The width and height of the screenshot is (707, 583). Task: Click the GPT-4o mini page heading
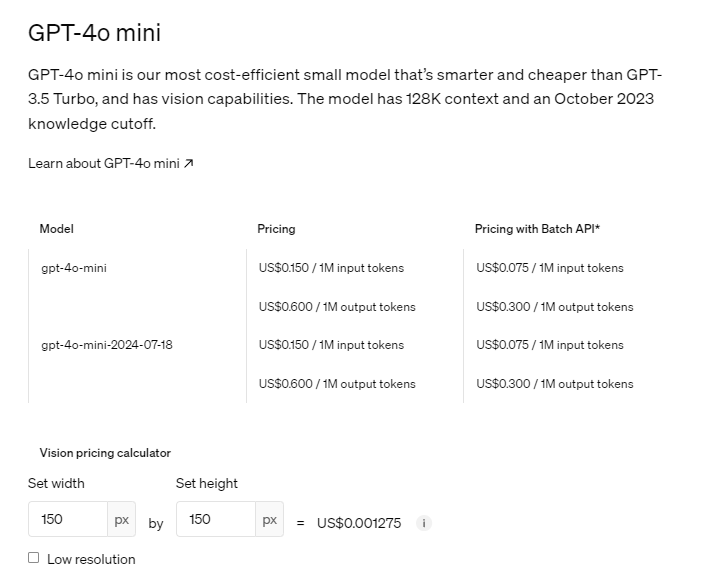tap(94, 33)
